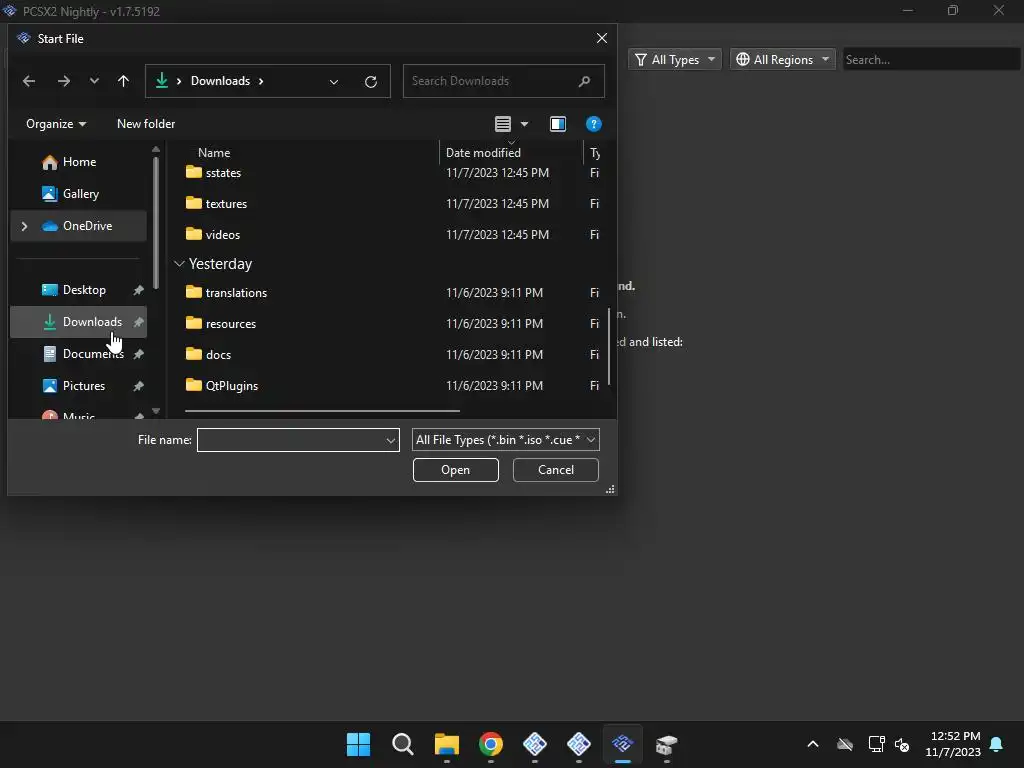Sort by Name column header
The height and width of the screenshot is (768, 1024).
pos(214,153)
